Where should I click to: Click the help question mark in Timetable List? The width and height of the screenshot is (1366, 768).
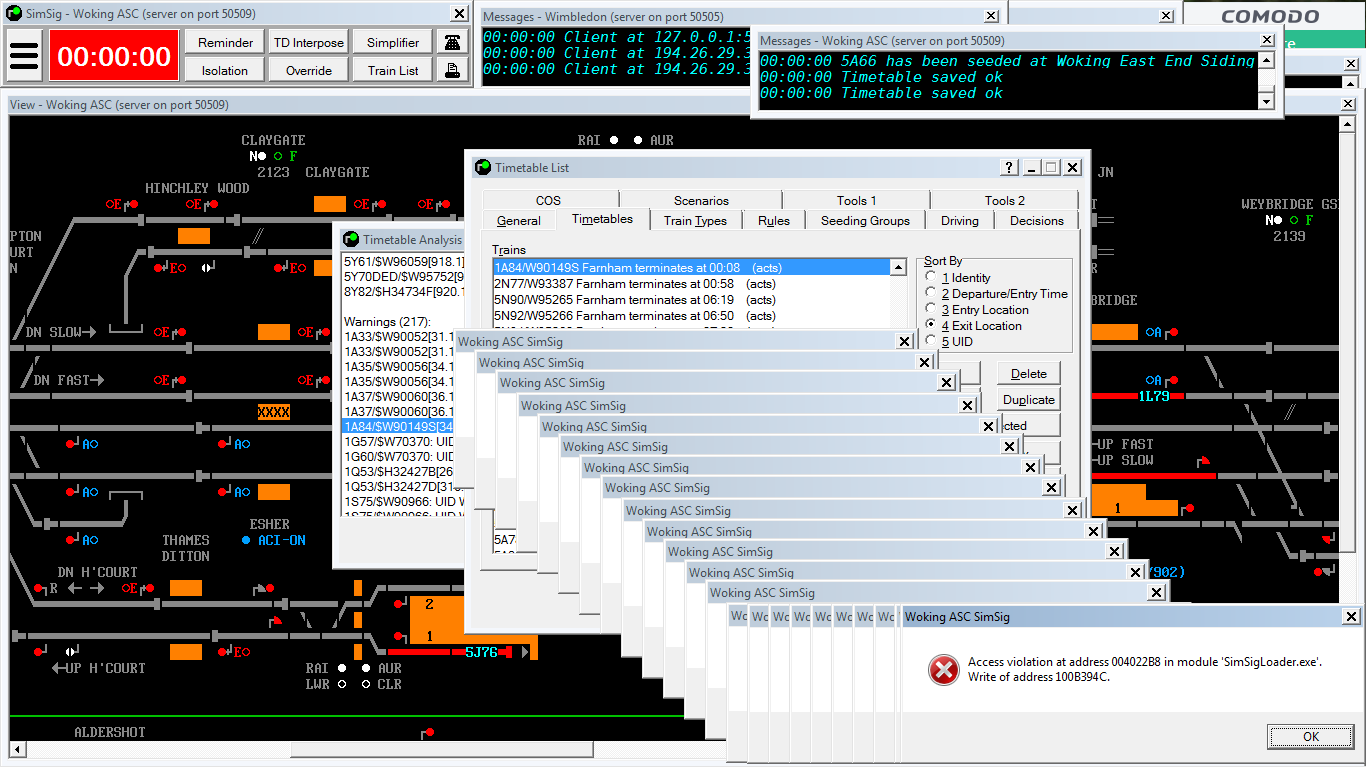pyautogui.click(x=1011, y=168)
